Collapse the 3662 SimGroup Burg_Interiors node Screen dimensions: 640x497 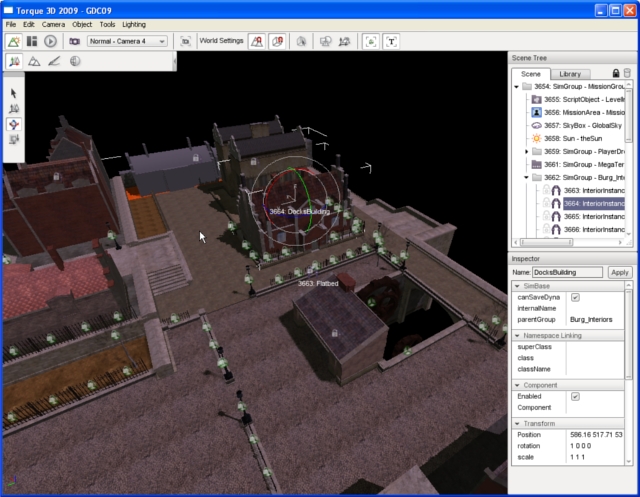coord(527,177)
